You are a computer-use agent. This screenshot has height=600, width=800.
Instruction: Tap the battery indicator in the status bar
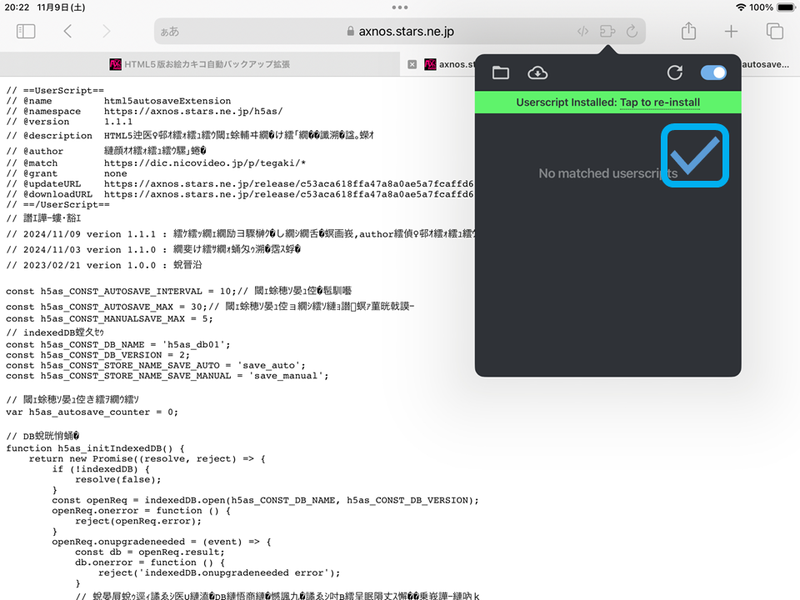[x=786, y=7]
